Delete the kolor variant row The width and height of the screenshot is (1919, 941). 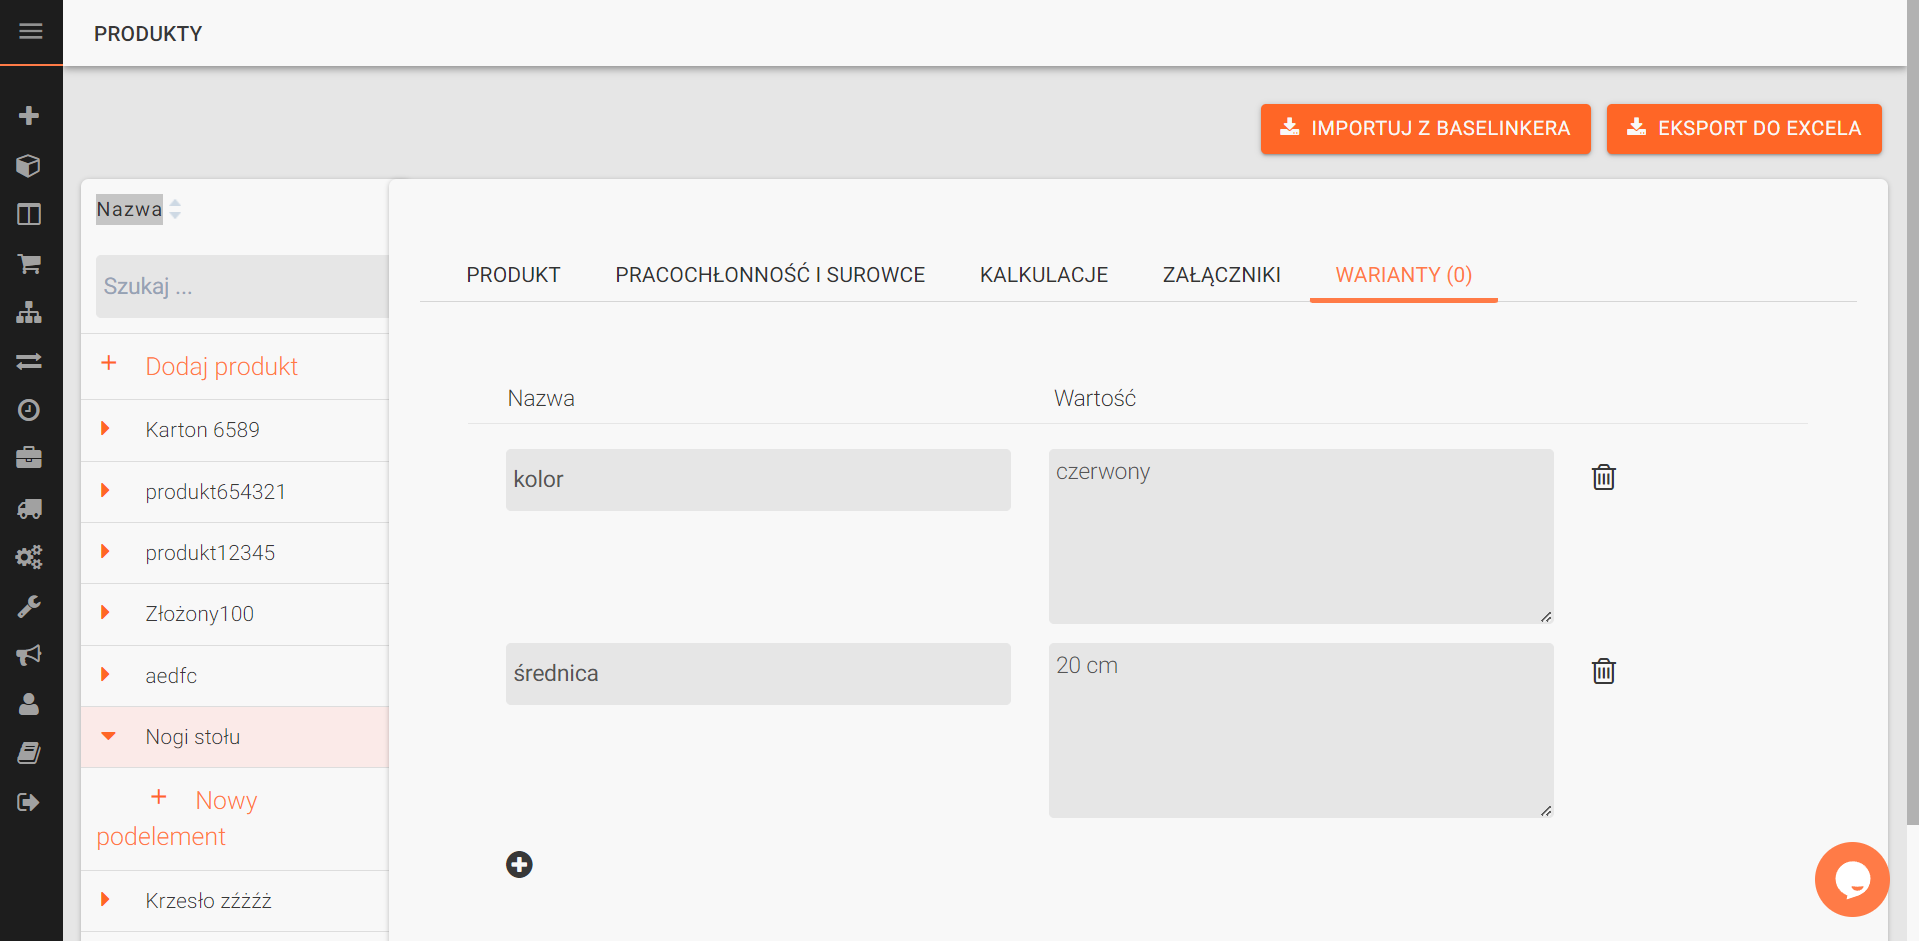[1603, 477]
